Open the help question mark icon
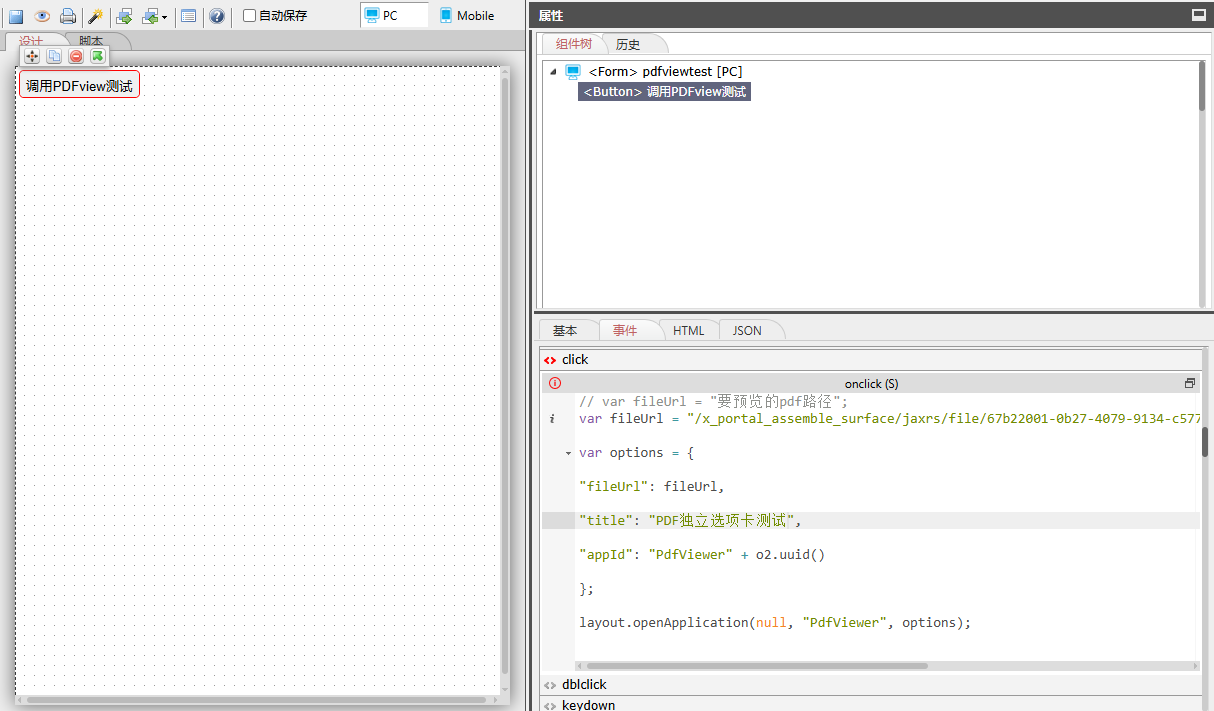 (217, 16)
